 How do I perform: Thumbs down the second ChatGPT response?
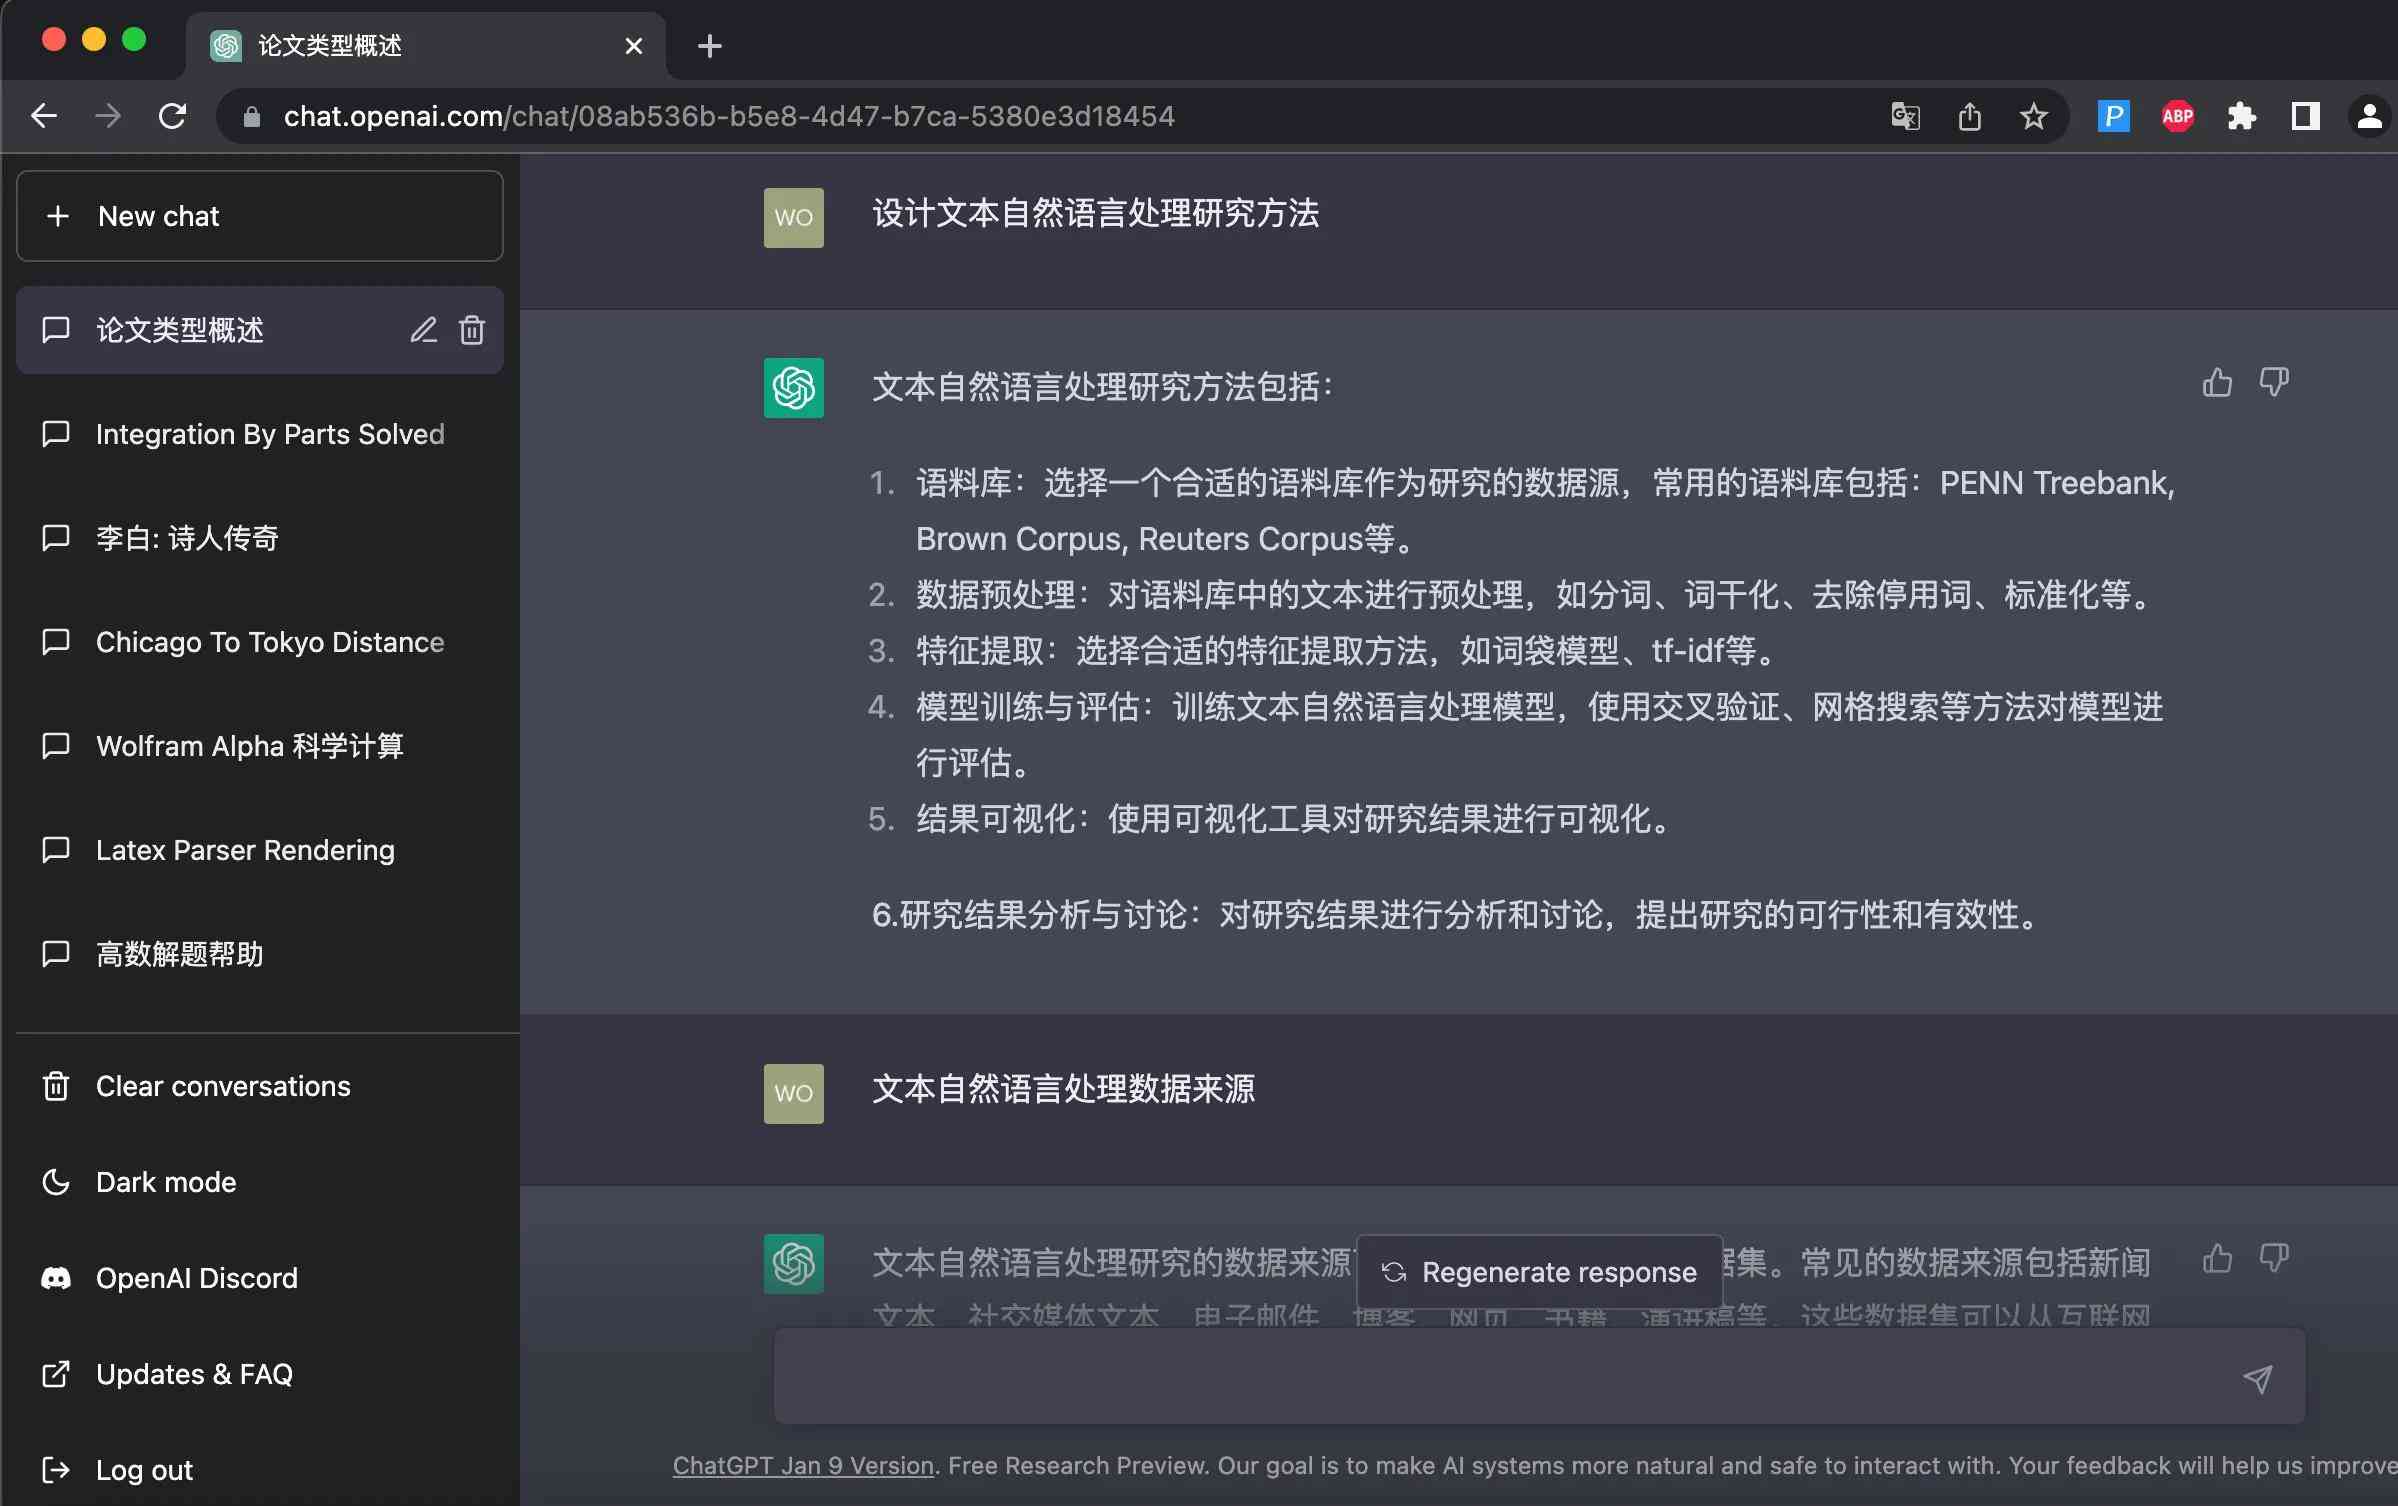click(2274, 1258)
